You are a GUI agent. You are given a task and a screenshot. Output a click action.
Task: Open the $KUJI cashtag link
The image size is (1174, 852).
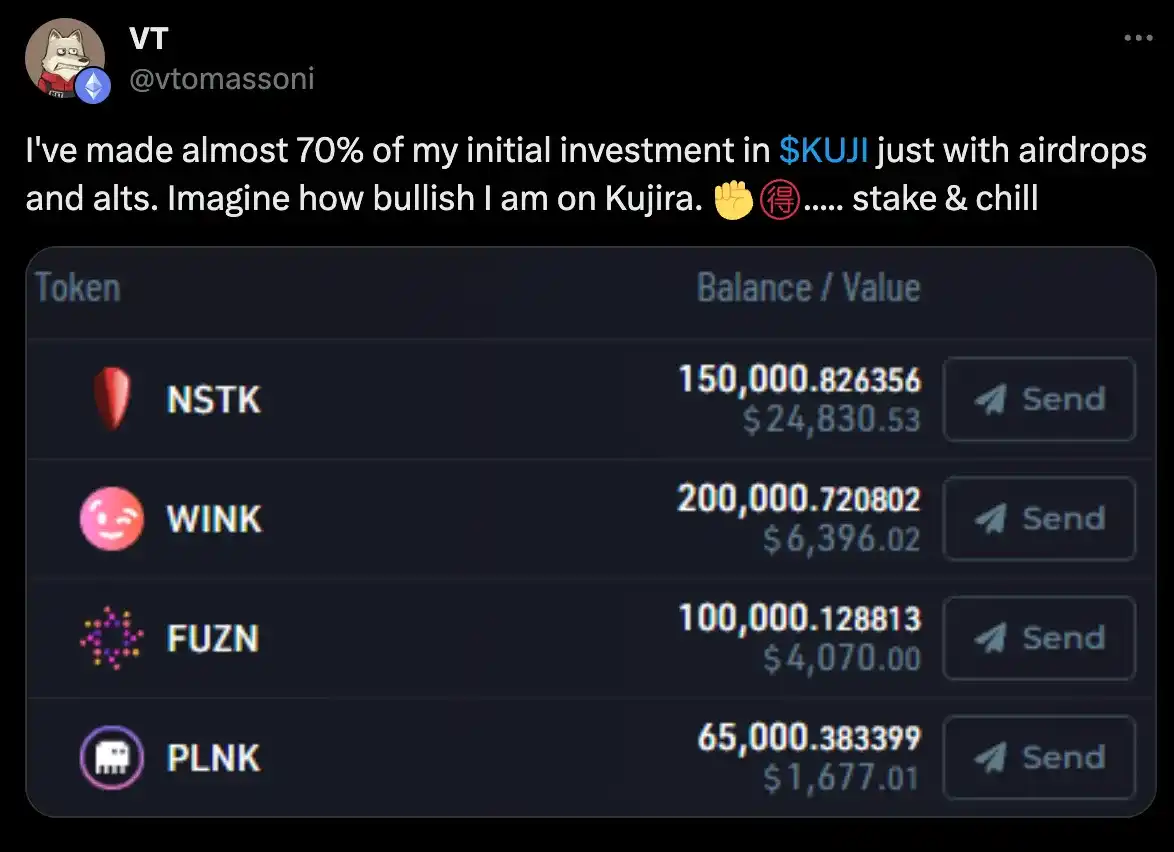tap(823, 151)
